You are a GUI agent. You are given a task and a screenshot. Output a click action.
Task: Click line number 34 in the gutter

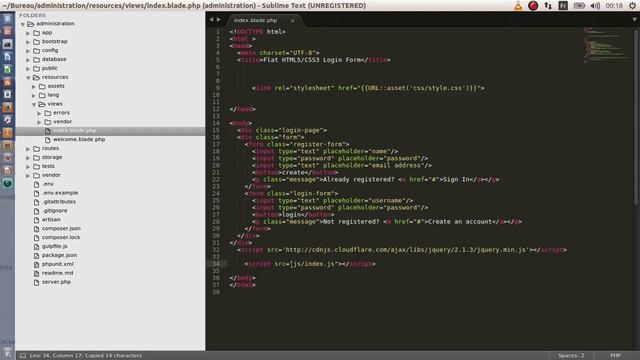(216, 264)
